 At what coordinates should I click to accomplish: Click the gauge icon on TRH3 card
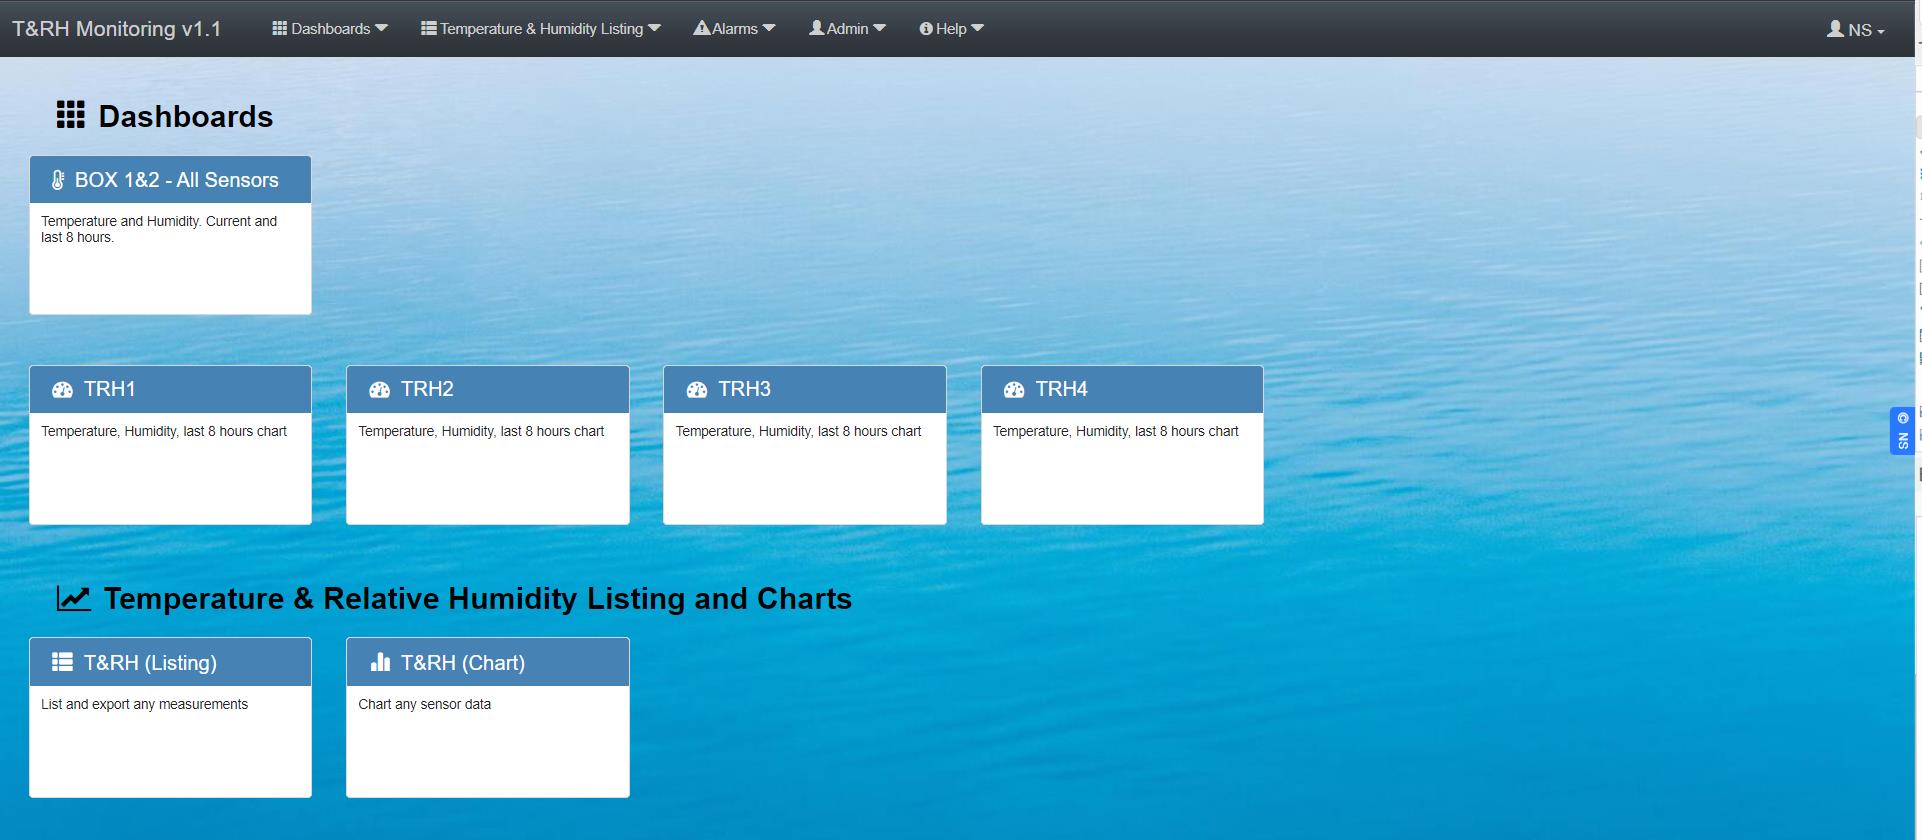click(x=697, y=390)
